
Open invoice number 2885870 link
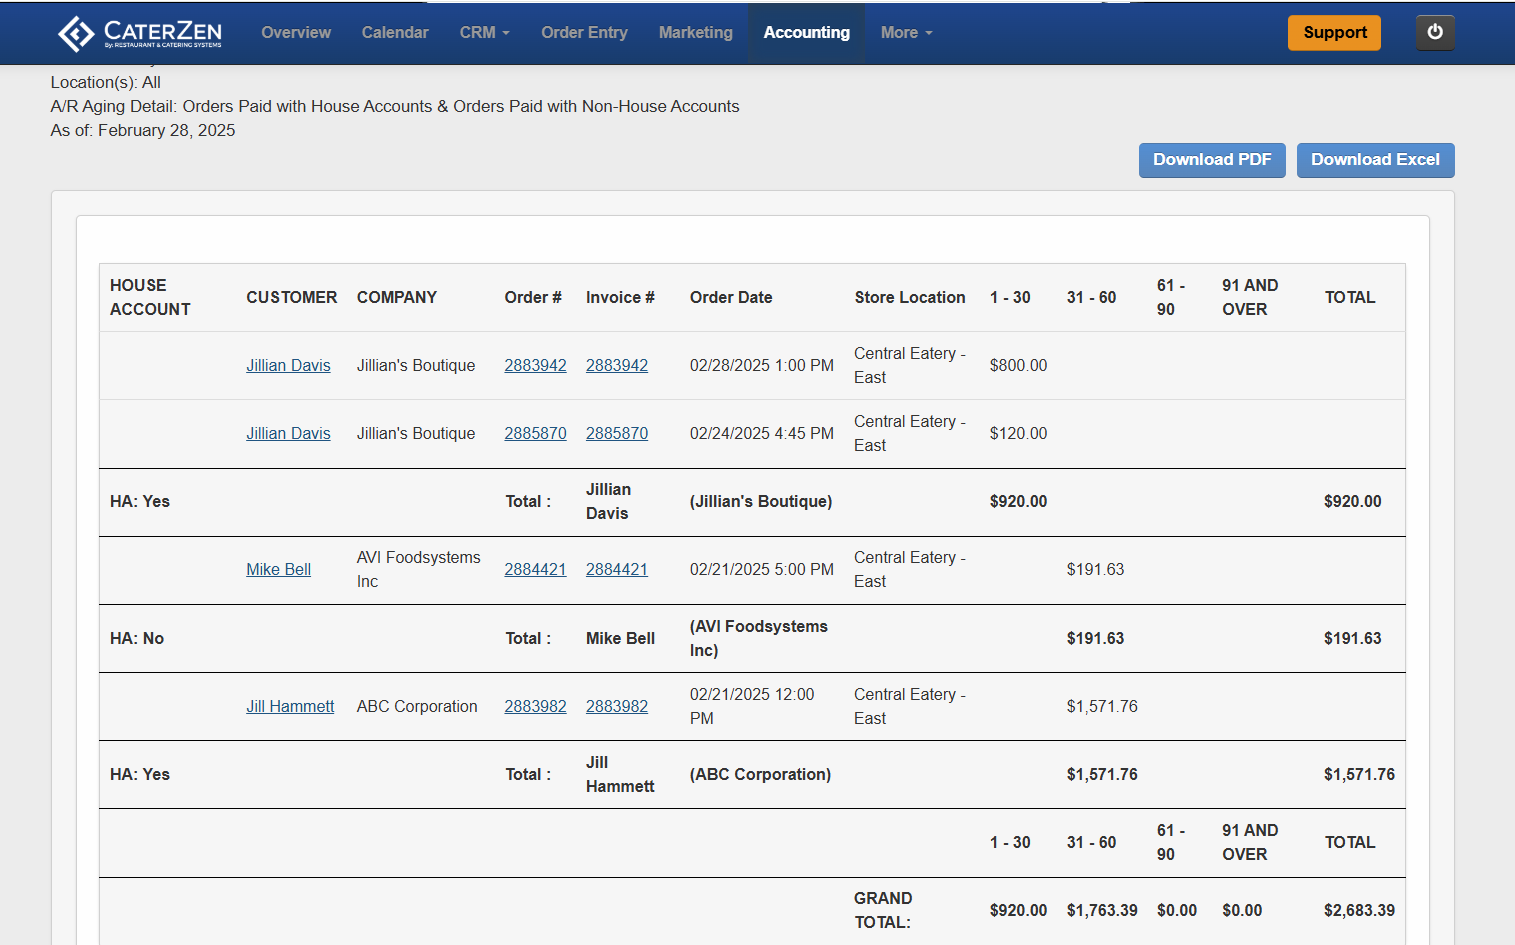point(617,434)
